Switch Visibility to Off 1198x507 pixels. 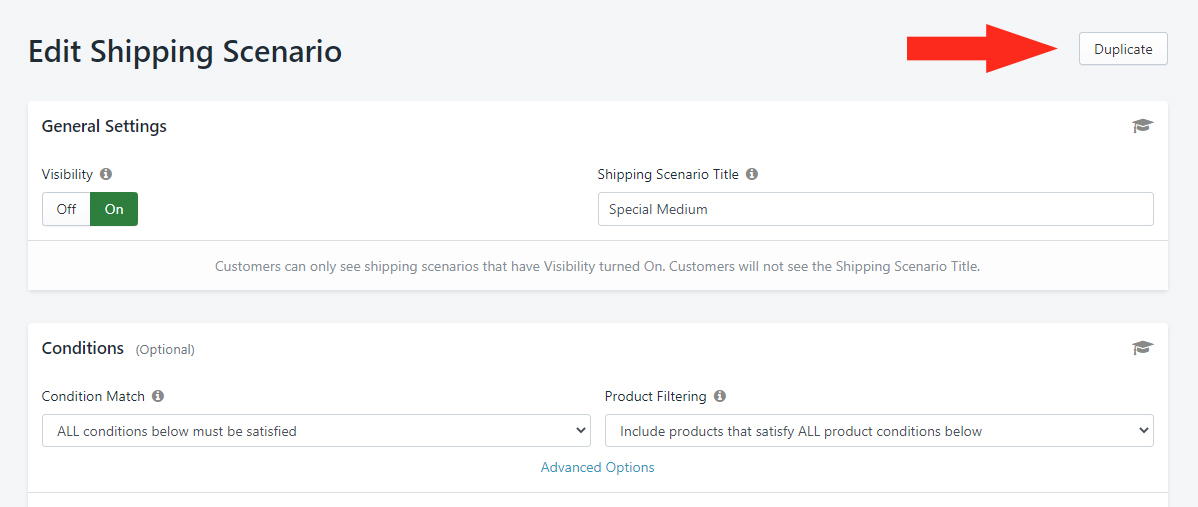pos(66,209)
